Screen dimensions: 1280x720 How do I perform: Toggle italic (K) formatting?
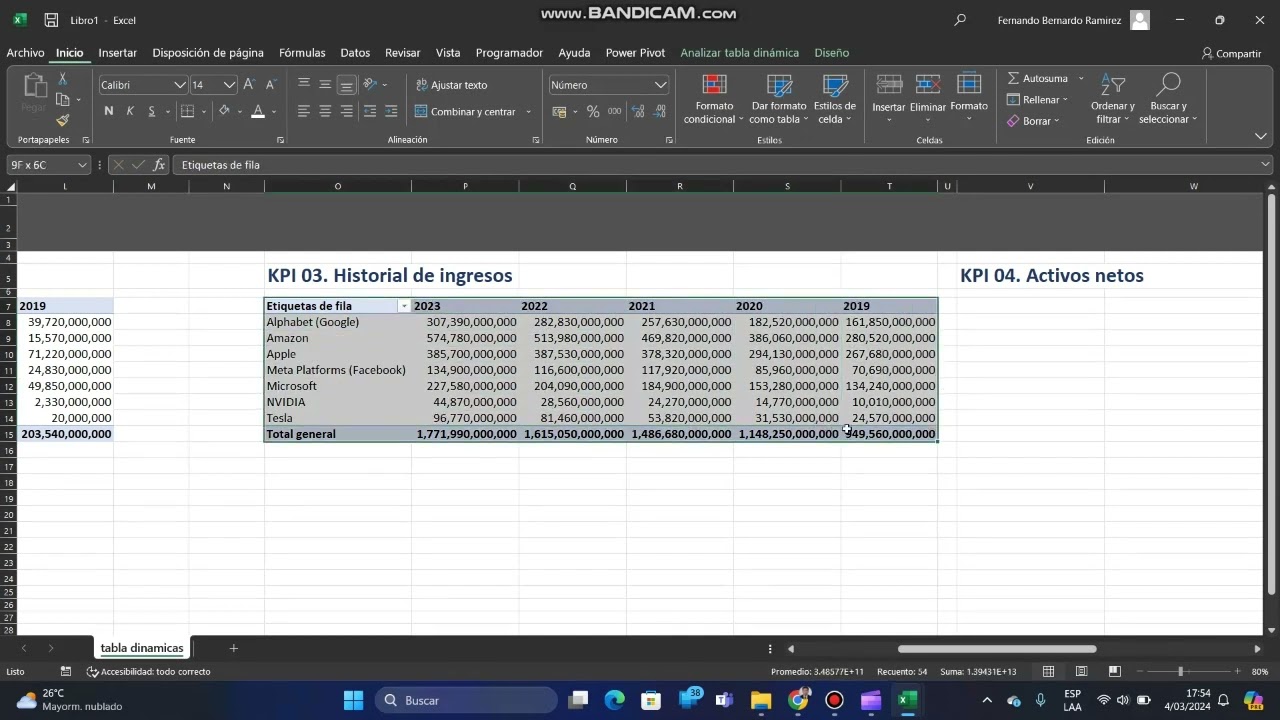pyautogui.click(x=130, y=111)
